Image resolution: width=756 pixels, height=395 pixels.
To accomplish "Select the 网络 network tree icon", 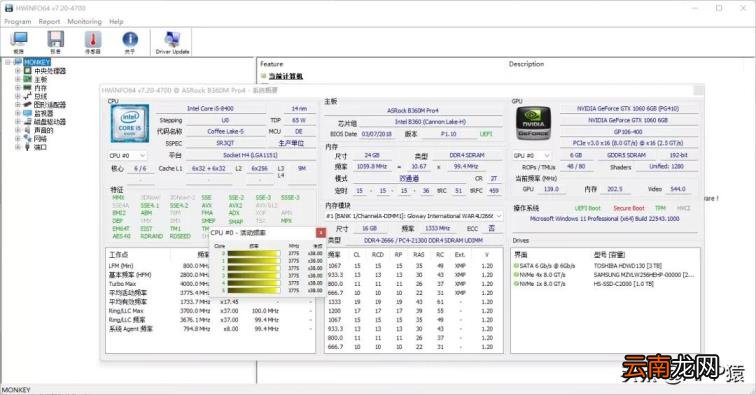I will (x=28, y=138).
